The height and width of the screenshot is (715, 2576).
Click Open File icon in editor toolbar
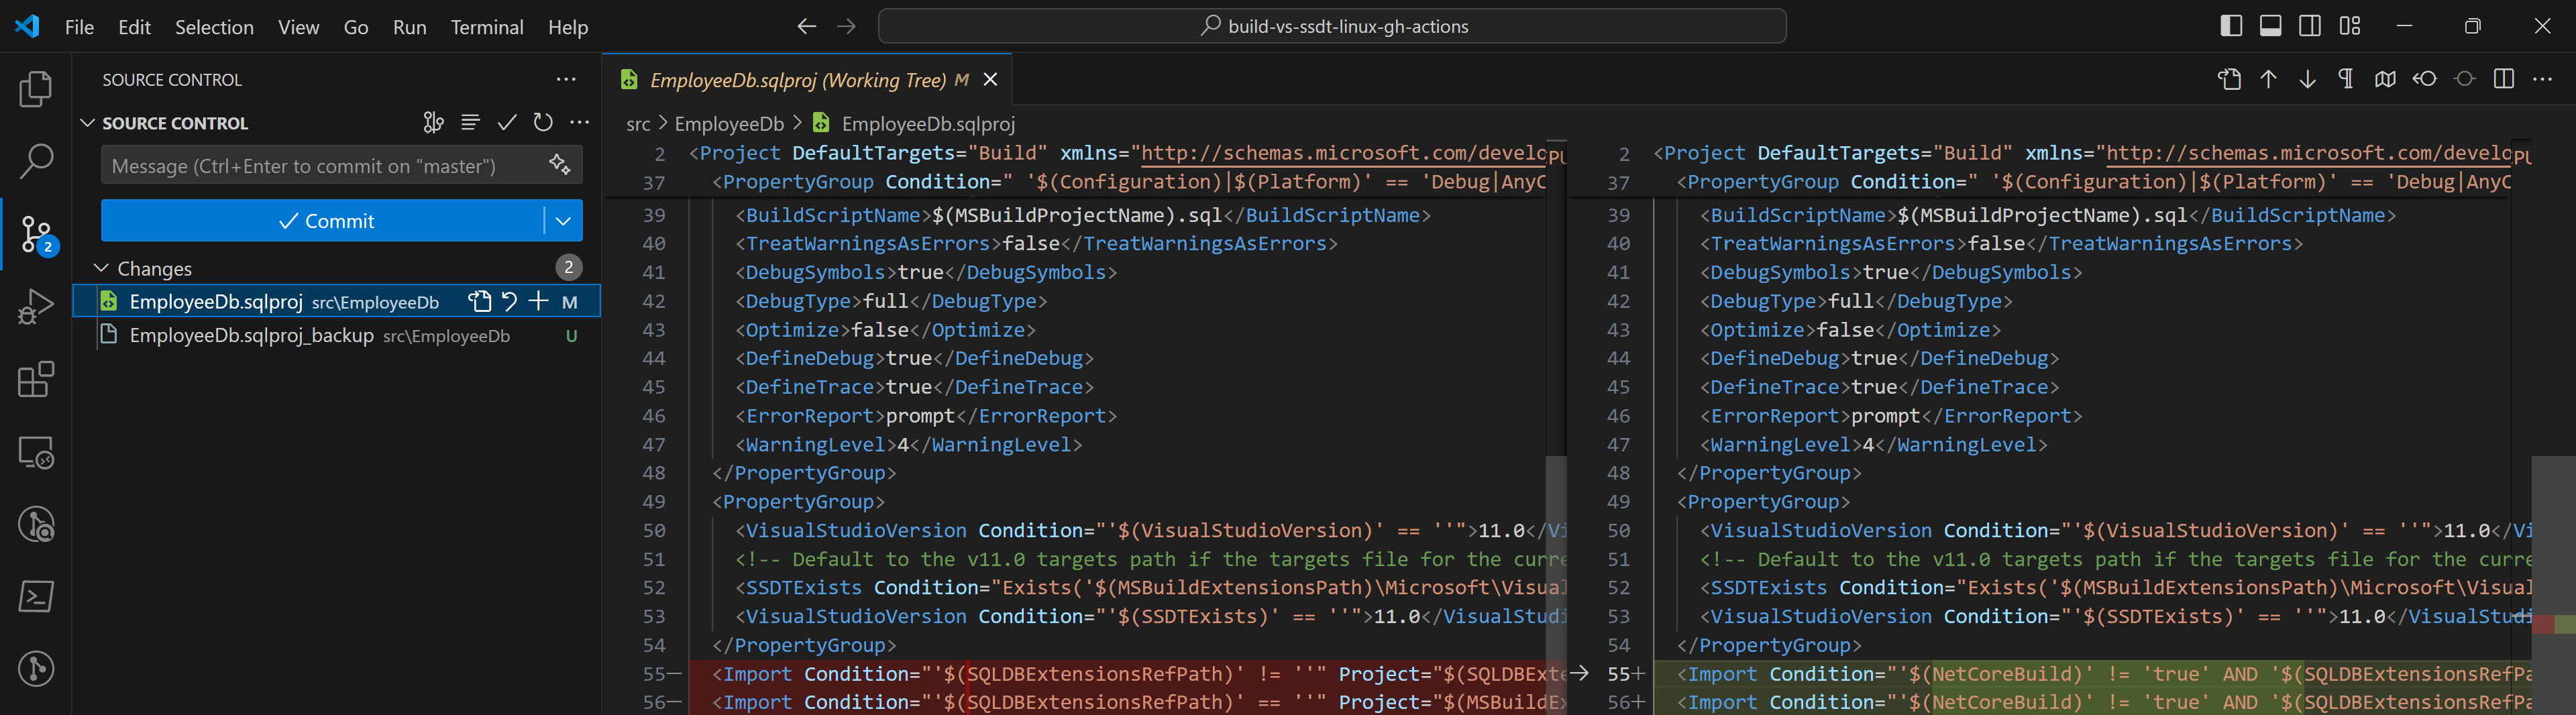pyautogui.click(x=2229, y=79)
